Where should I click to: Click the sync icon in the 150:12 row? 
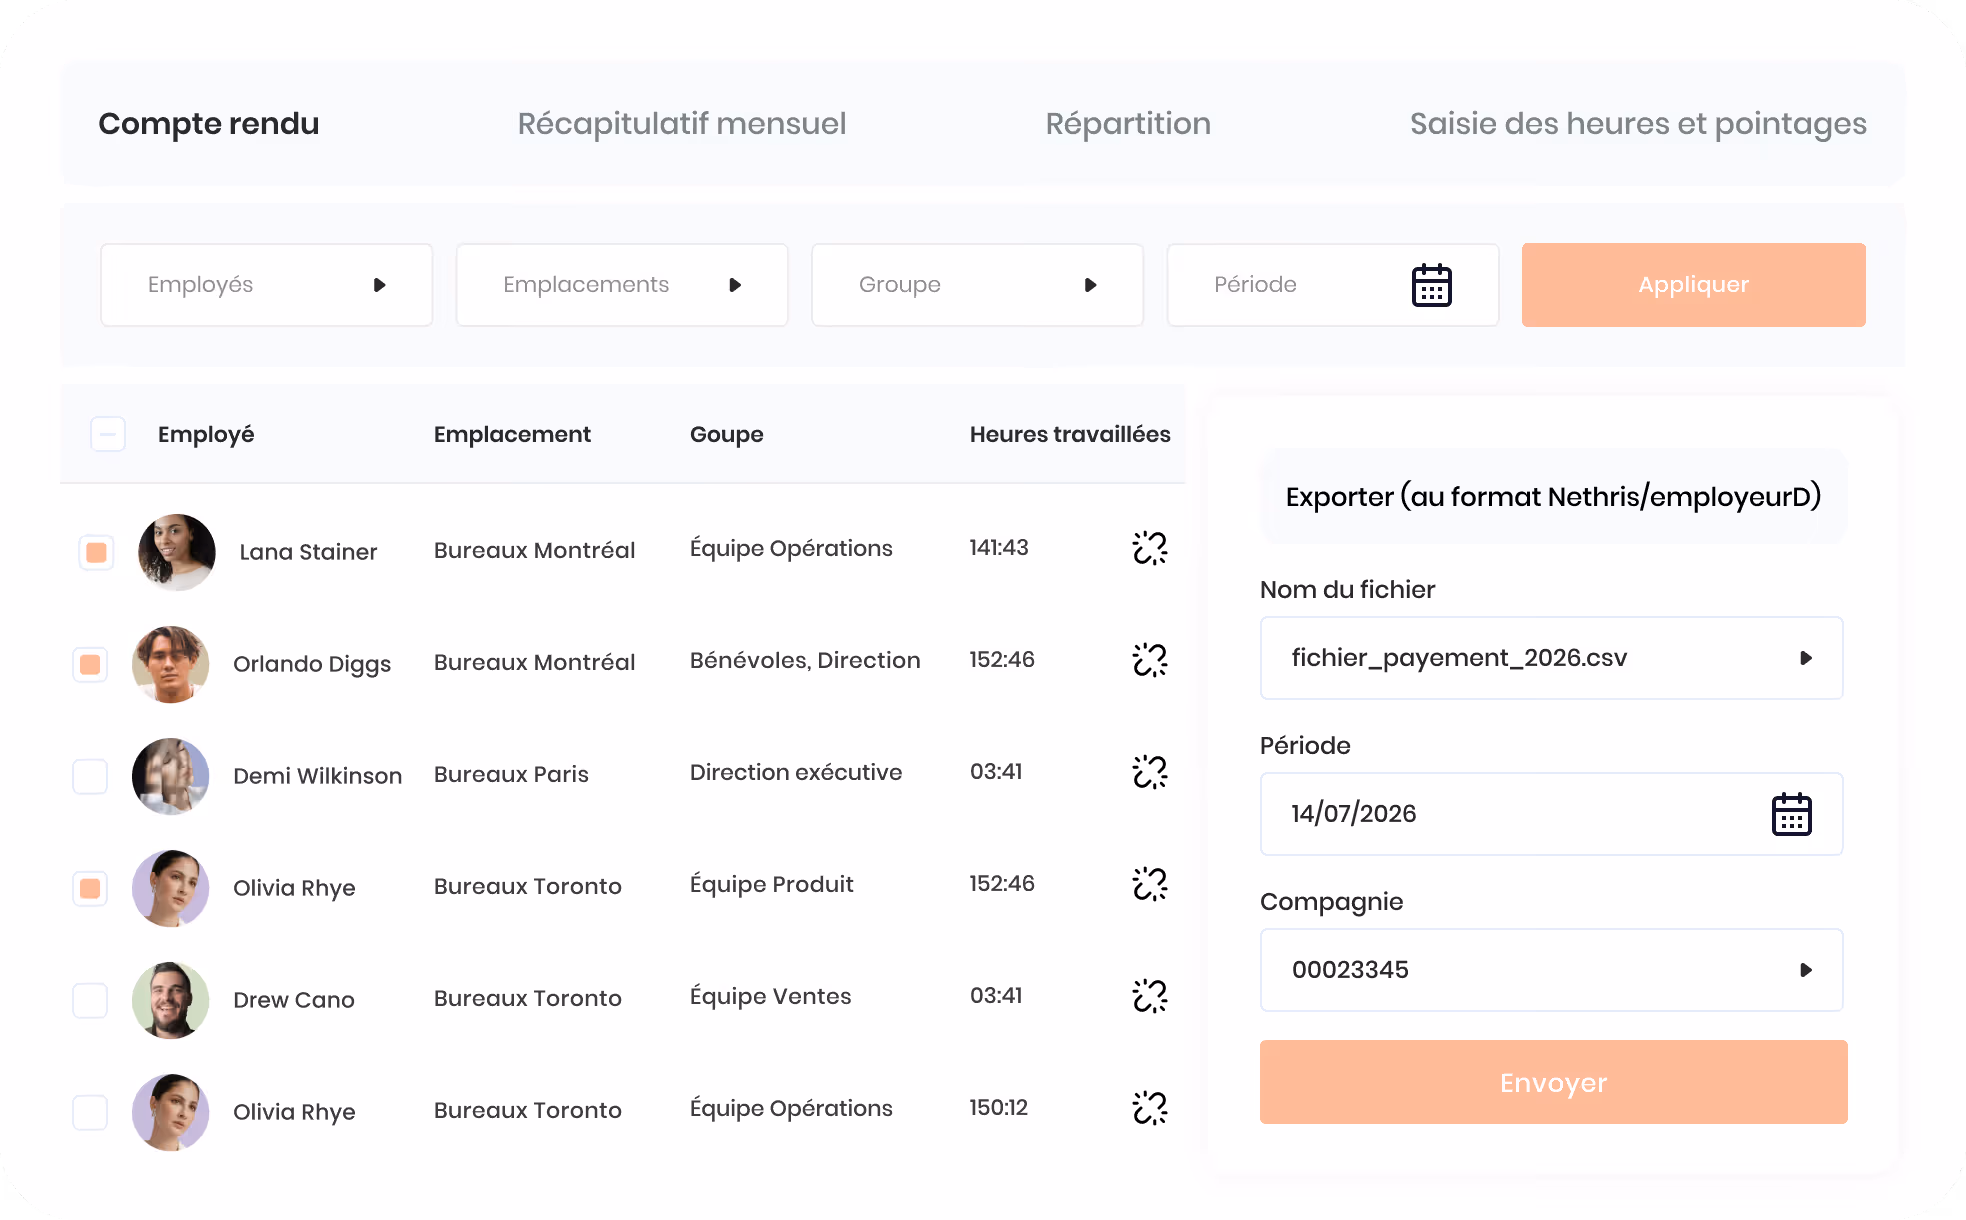pyautogui.click(x=1150, y=1108)
